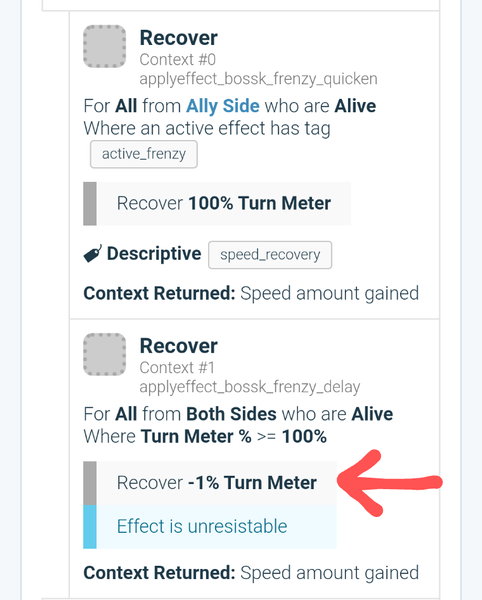The height and width of the screenshot is (600, 482).
Task: Open the Ally Side link
Action: 223,106
